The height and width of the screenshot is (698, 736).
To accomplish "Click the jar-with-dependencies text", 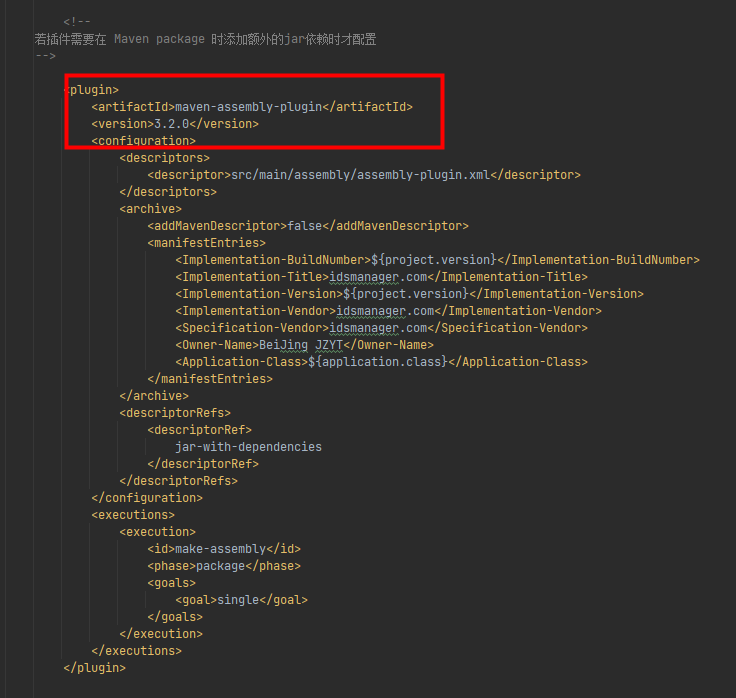I will (x=249, y=447).
